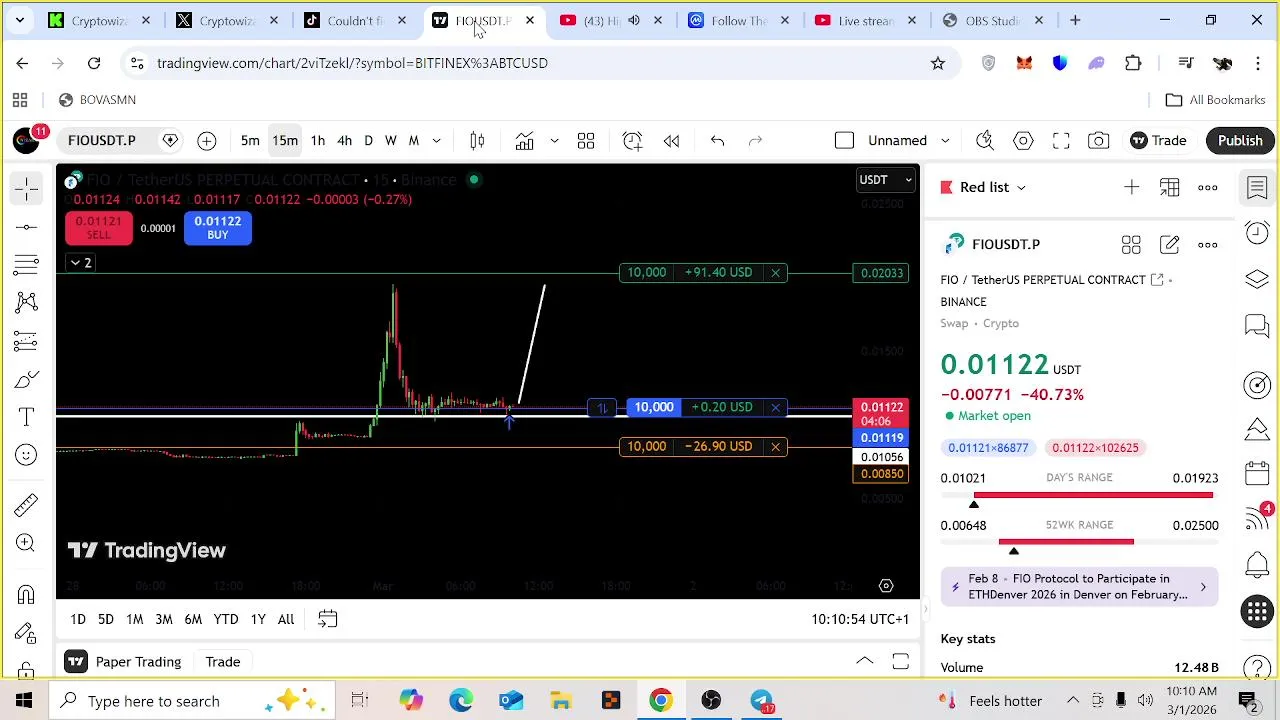Image resolution: width=1280 pixels, height=720 pixels.
Task: Open the USDT currency dropdown
Action: tap(886, 180)
